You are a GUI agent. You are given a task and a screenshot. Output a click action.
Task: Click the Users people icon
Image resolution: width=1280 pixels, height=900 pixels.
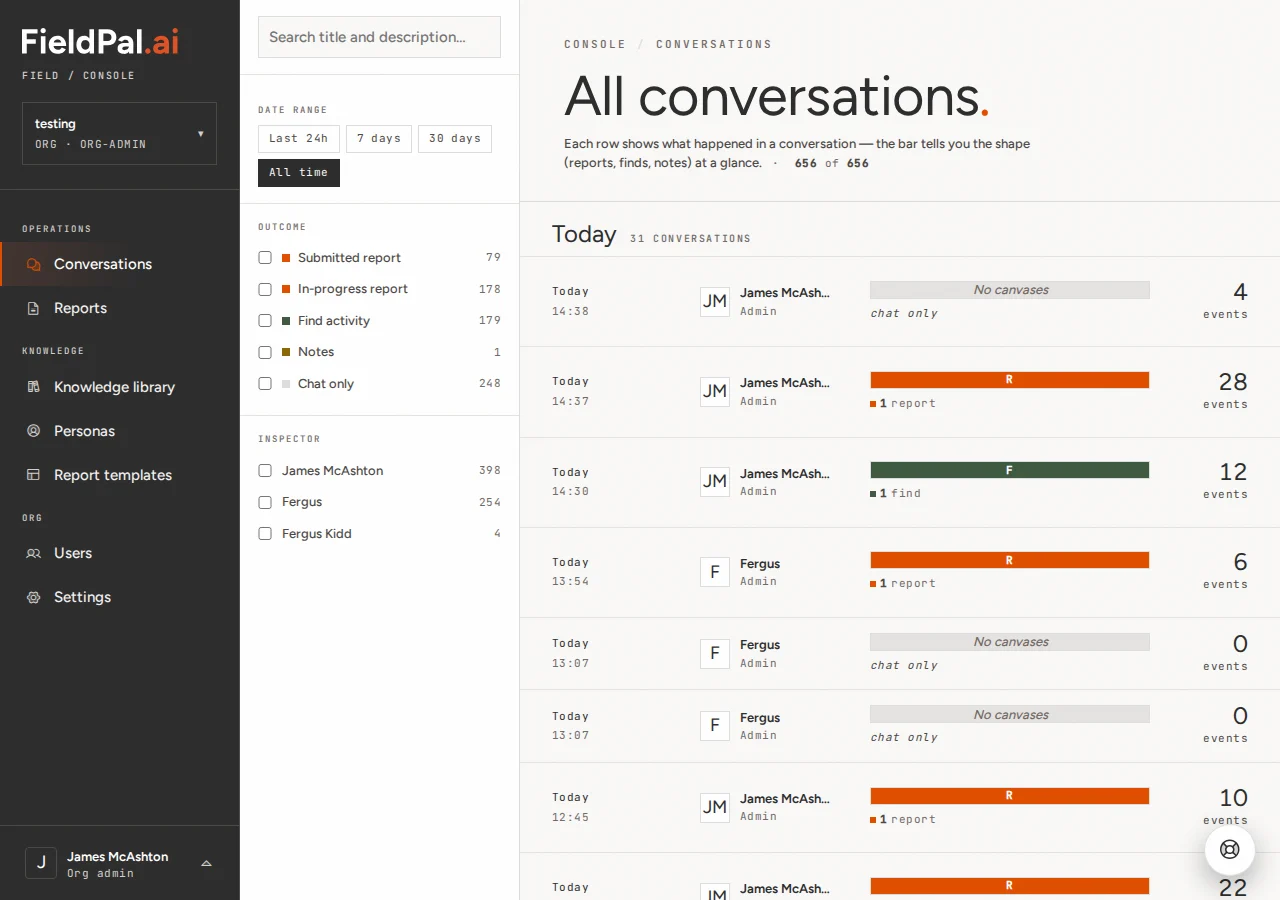(x=34, y=553)
